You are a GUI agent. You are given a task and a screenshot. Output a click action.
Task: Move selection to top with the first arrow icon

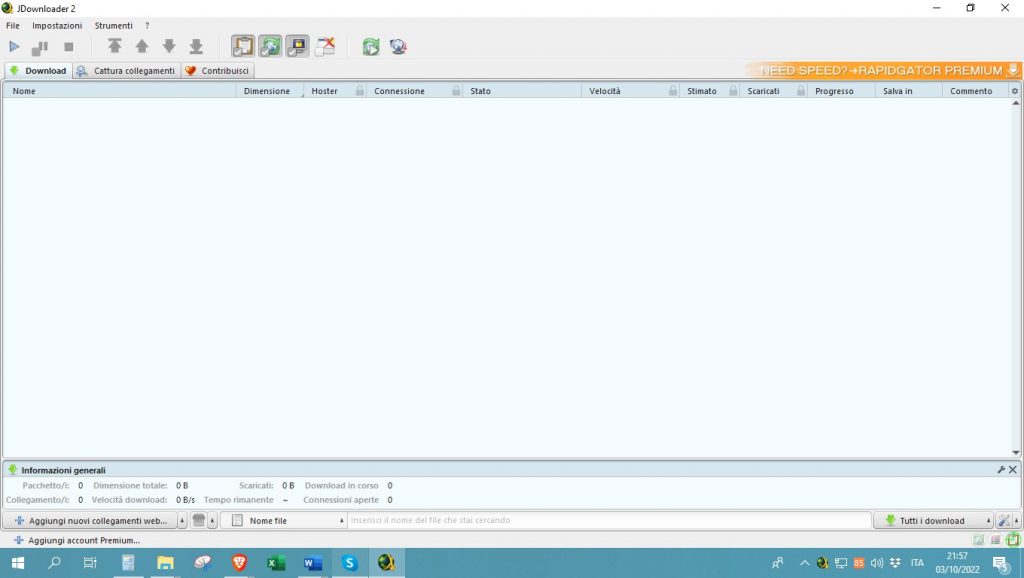(115, 47)
